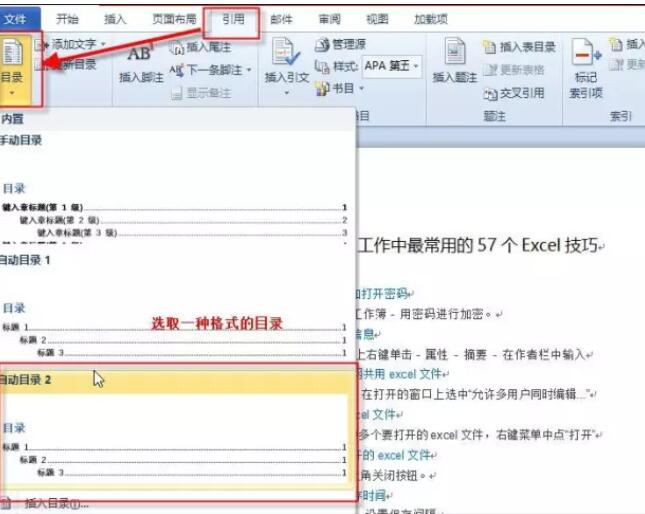The width and height of the screenshot is (645, 514).
Task: Open the 页面布局 ribbon tab
Action: (174, 19)
